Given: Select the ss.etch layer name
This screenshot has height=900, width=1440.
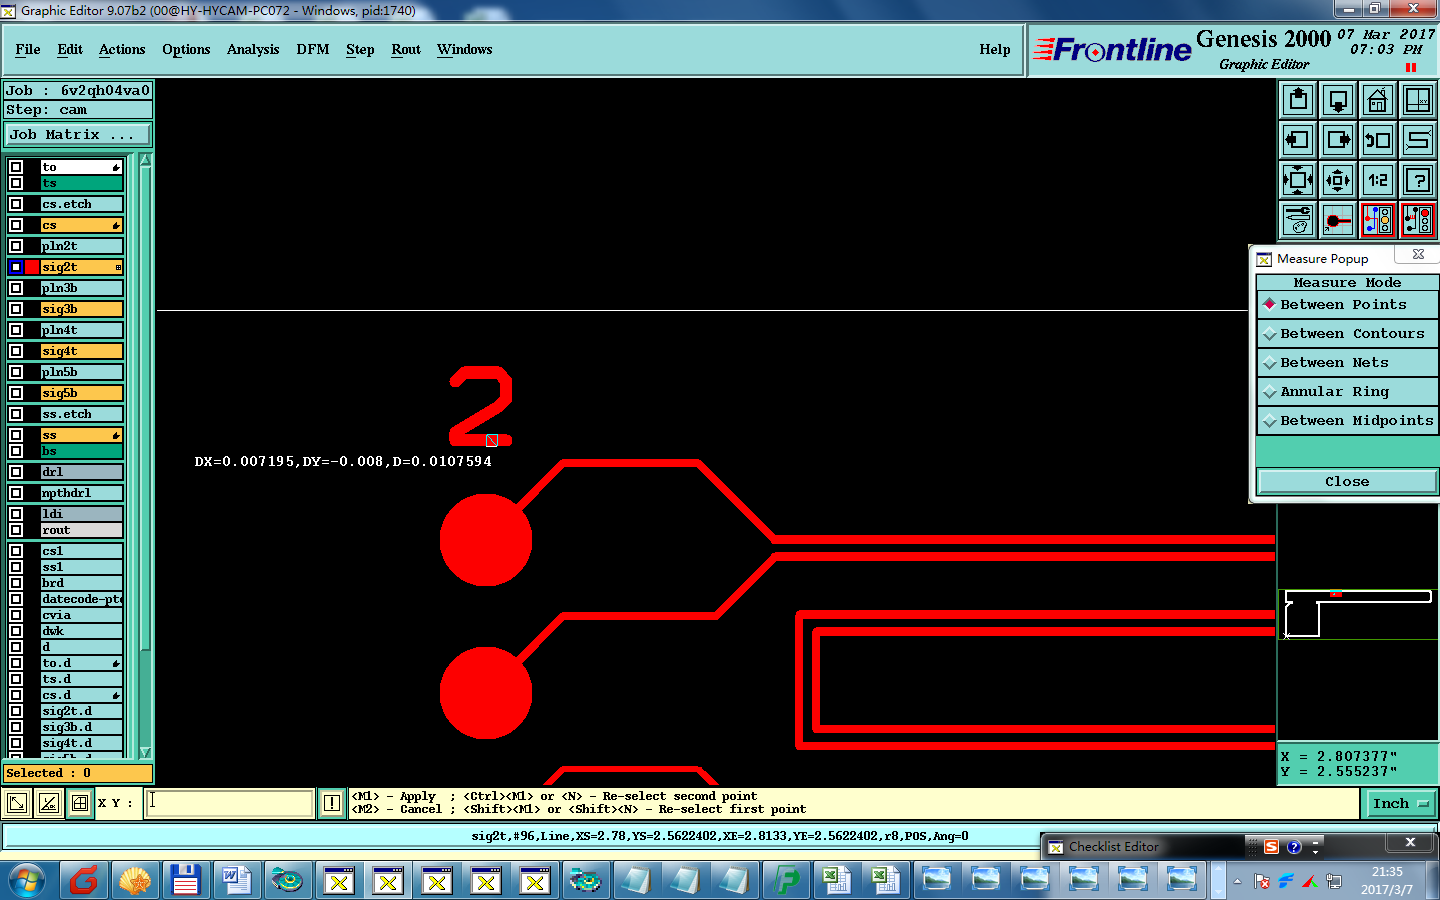Looking at the screenshot, I should pyautogui.click(x=82, y=414).
